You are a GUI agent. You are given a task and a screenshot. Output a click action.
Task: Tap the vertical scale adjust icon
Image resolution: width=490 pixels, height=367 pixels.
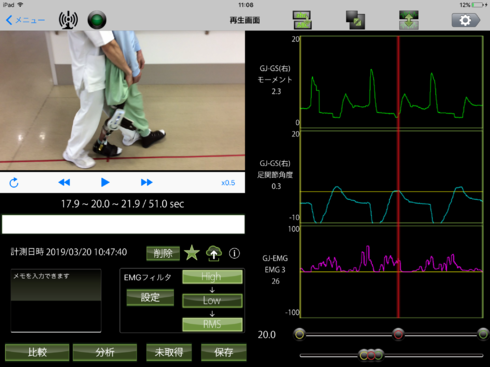[409, 20]
